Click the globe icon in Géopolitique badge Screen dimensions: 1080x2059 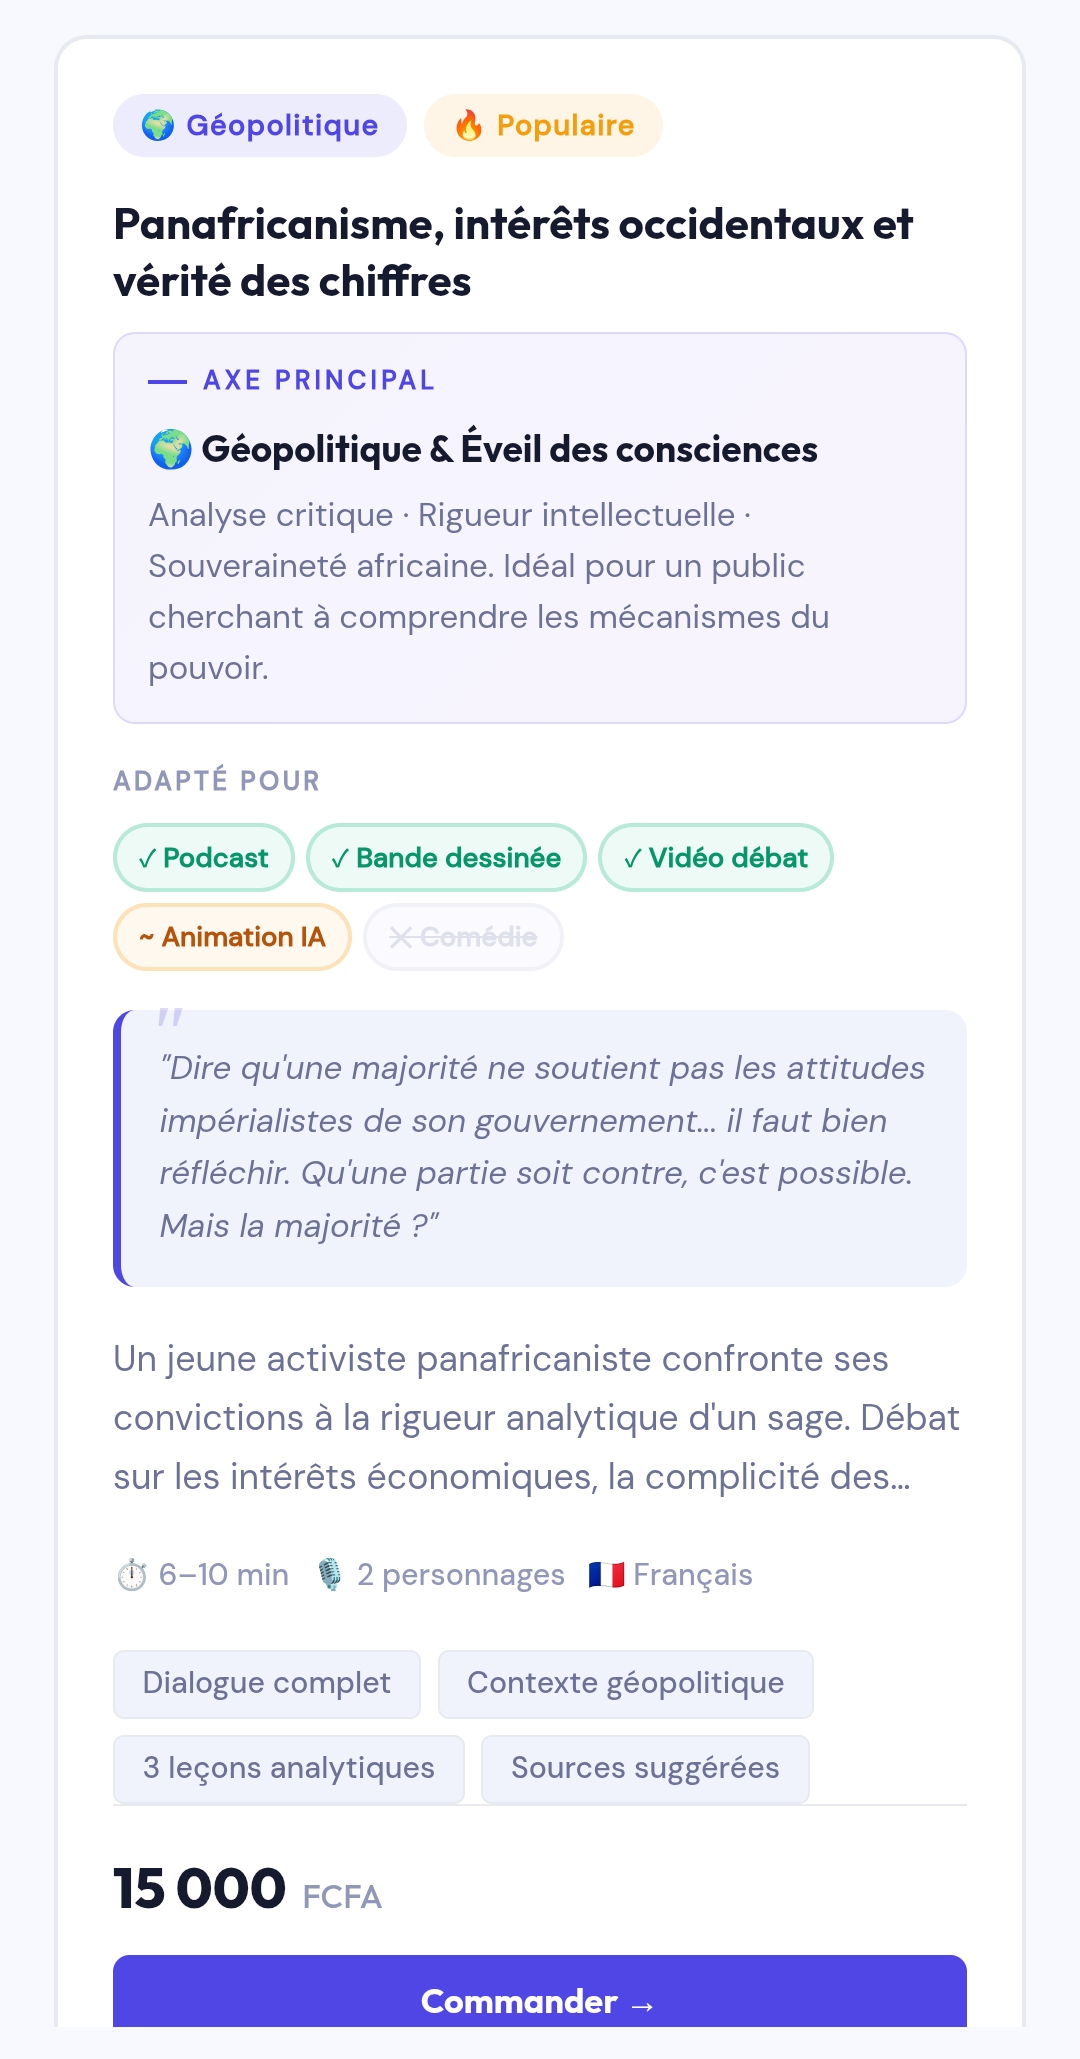tap(158, 126)
